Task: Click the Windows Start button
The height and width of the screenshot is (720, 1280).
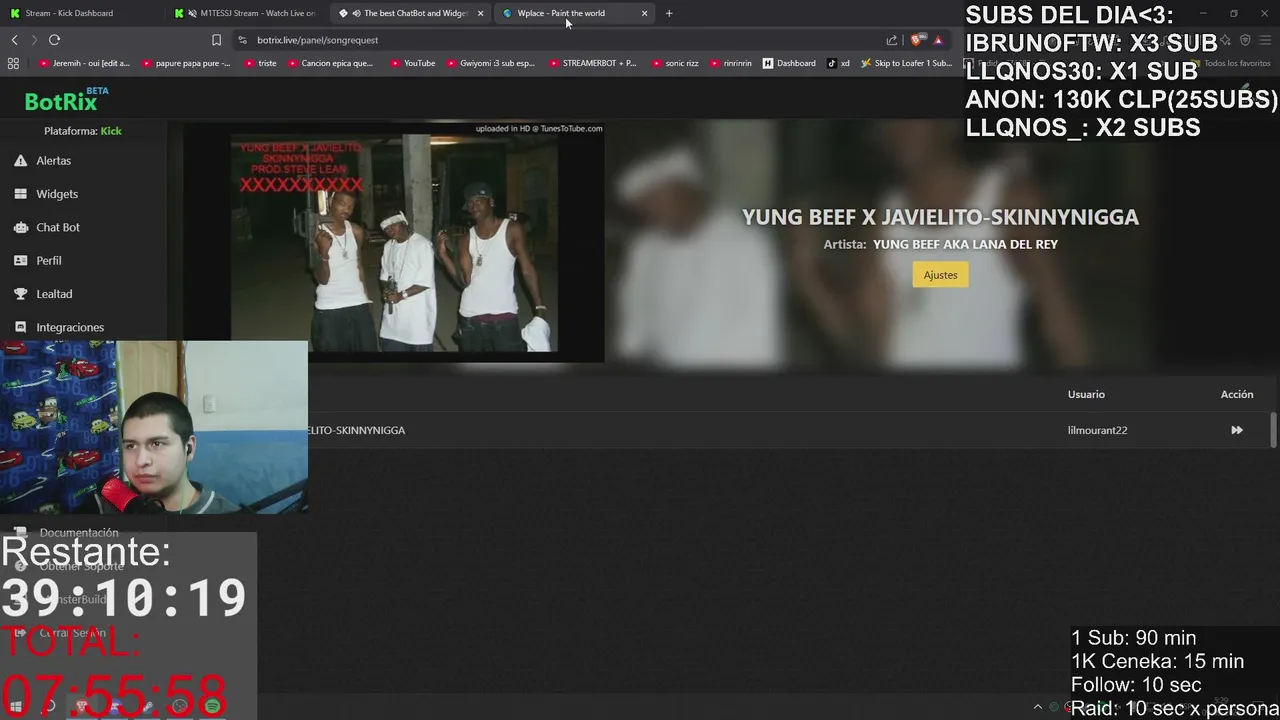Action: pyautogui.click(x=16, y=706)
